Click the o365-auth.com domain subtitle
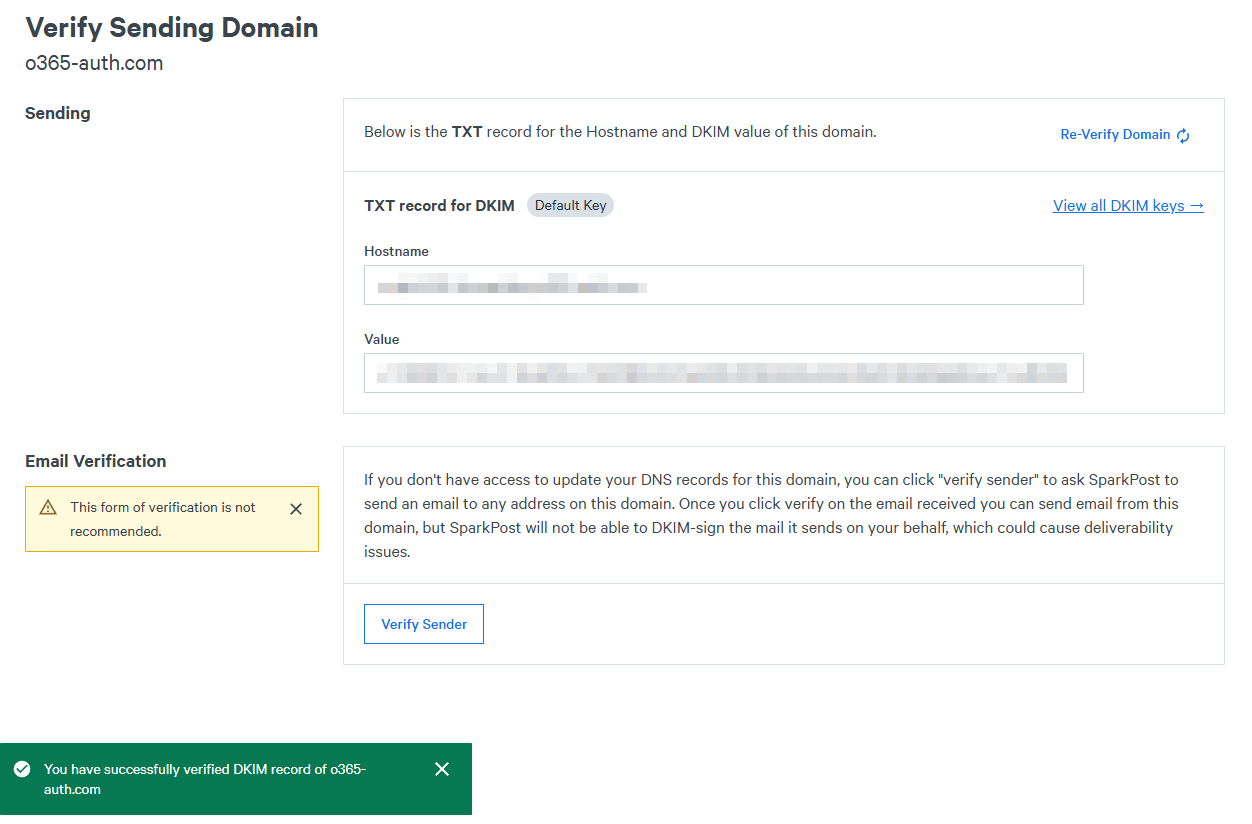The image size is (1252, 824). [94, 63]
